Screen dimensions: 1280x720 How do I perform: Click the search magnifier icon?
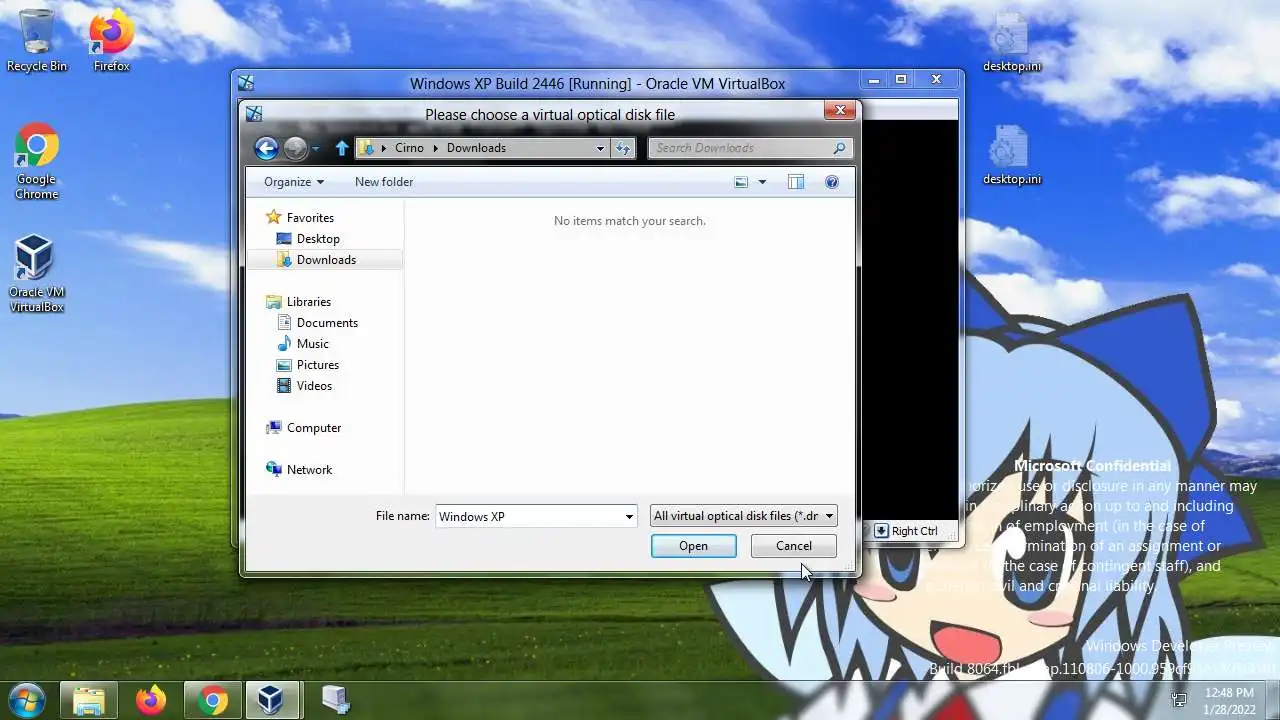click(839, 148)
